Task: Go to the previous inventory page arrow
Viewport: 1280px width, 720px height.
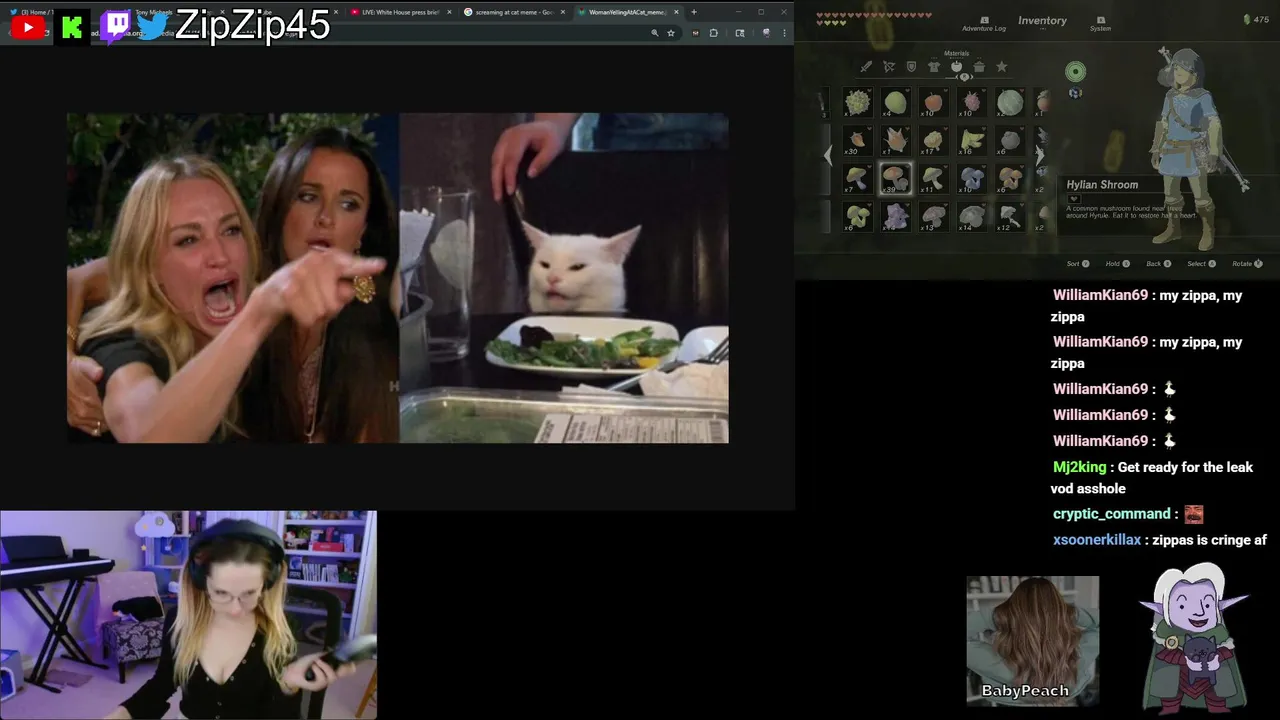Action: click(x=827, y=156)
